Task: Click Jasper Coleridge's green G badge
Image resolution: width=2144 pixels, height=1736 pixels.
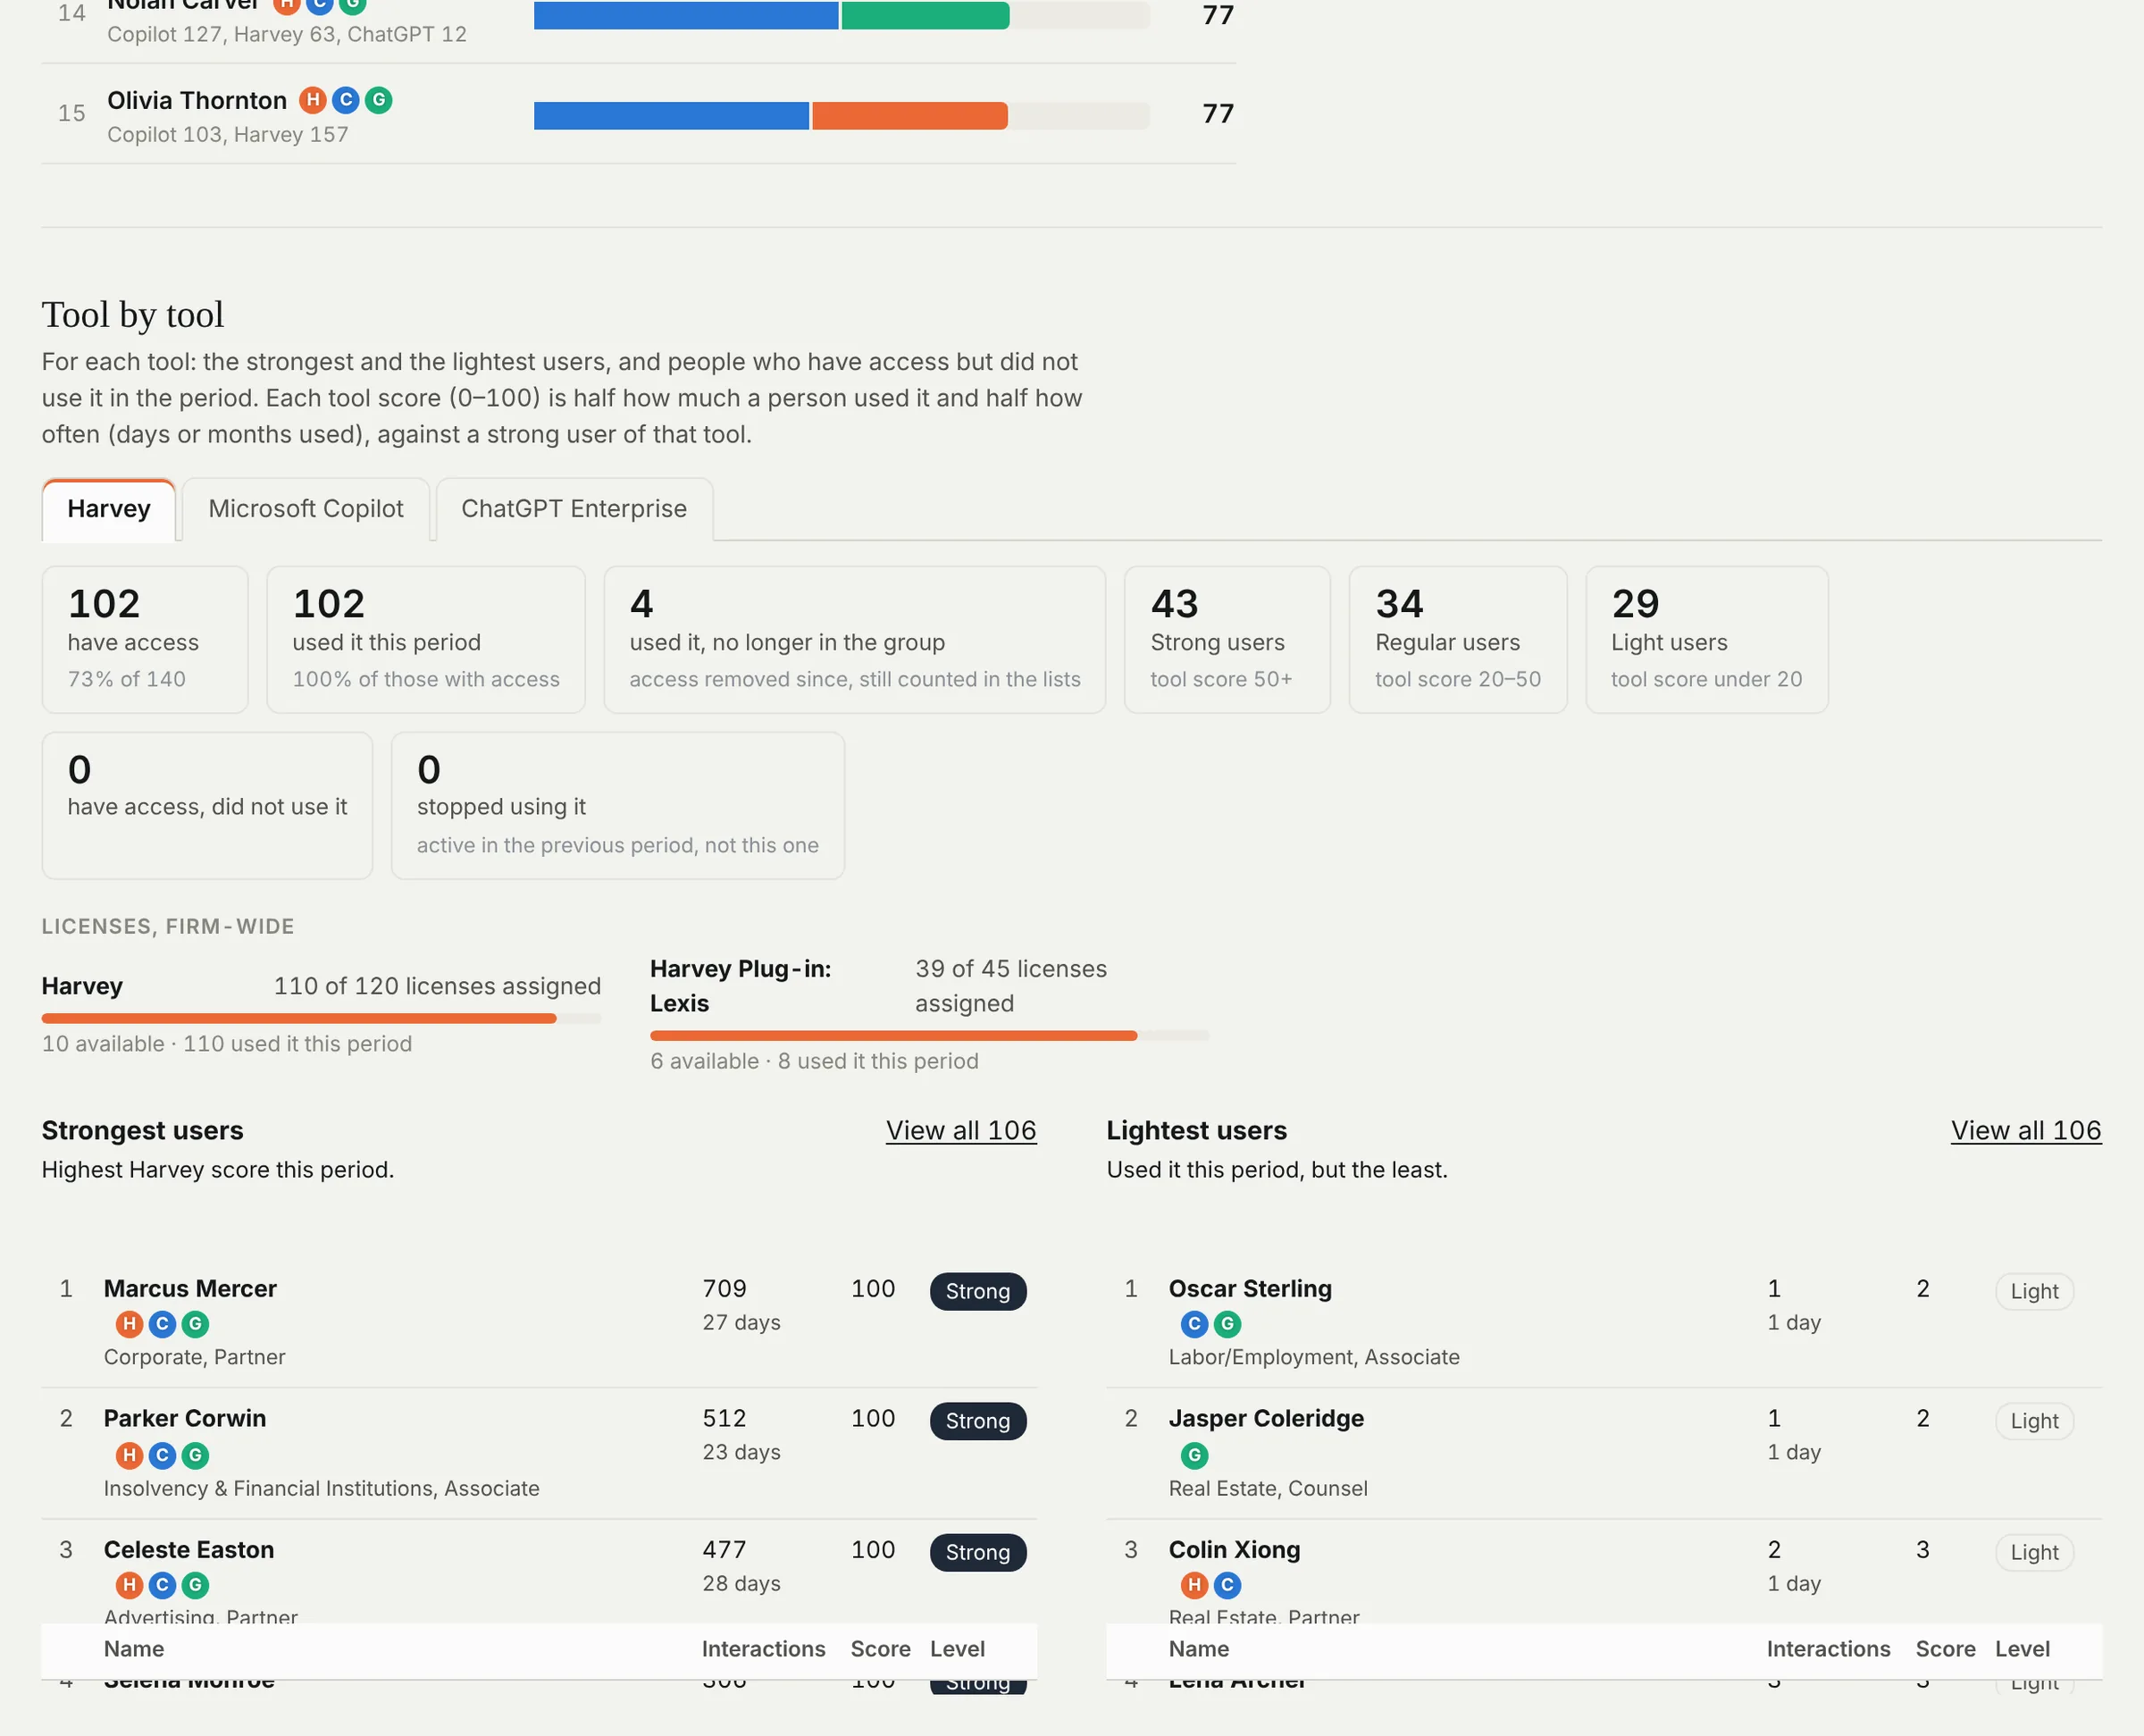Action: click(x=1194, y=1455)
